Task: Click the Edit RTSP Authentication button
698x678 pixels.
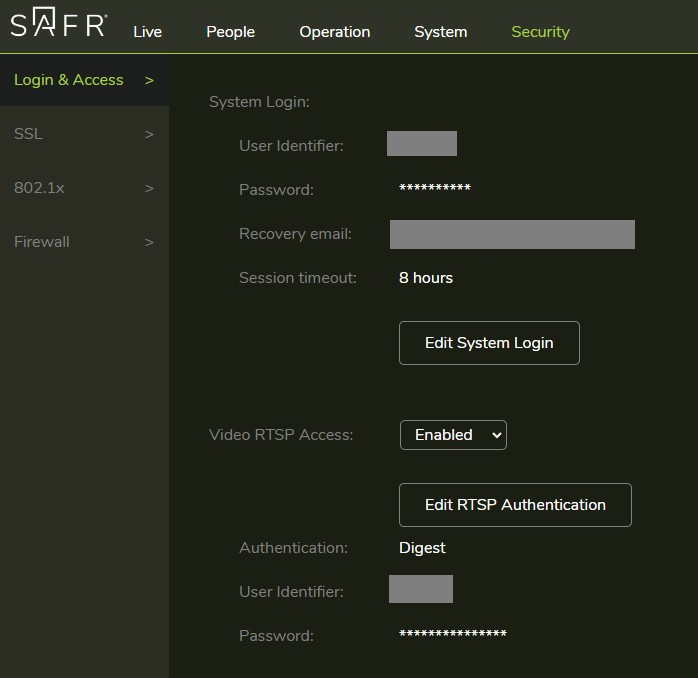Action: [515, 505]
